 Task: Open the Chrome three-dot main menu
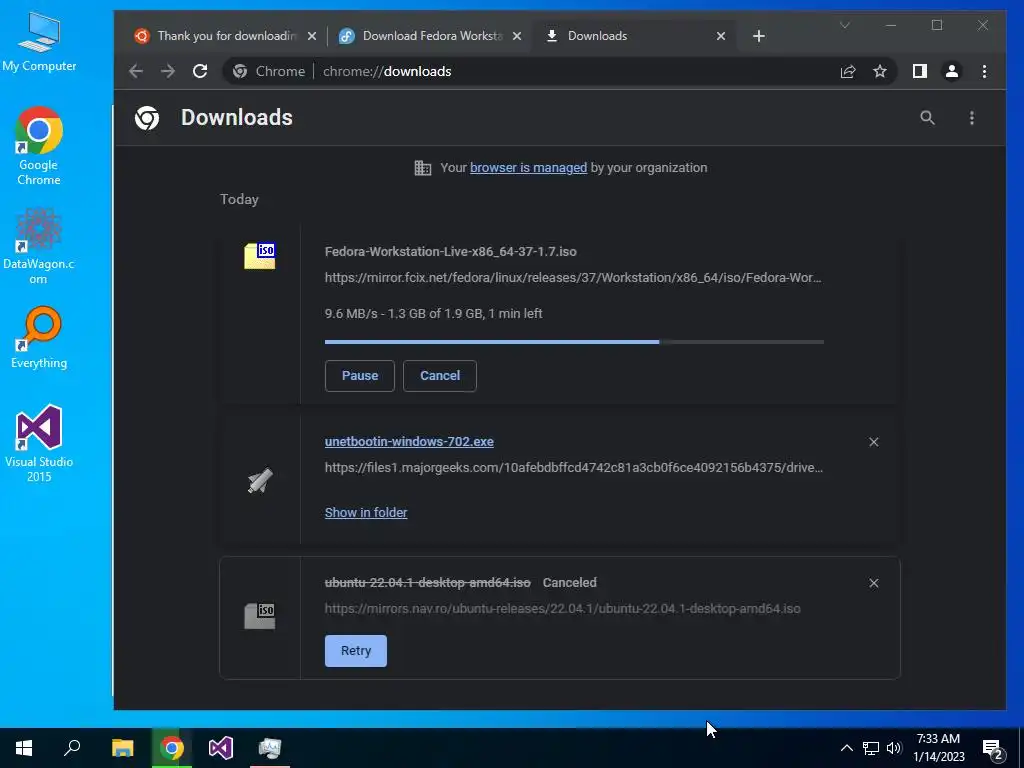click(x=984, y=71)
